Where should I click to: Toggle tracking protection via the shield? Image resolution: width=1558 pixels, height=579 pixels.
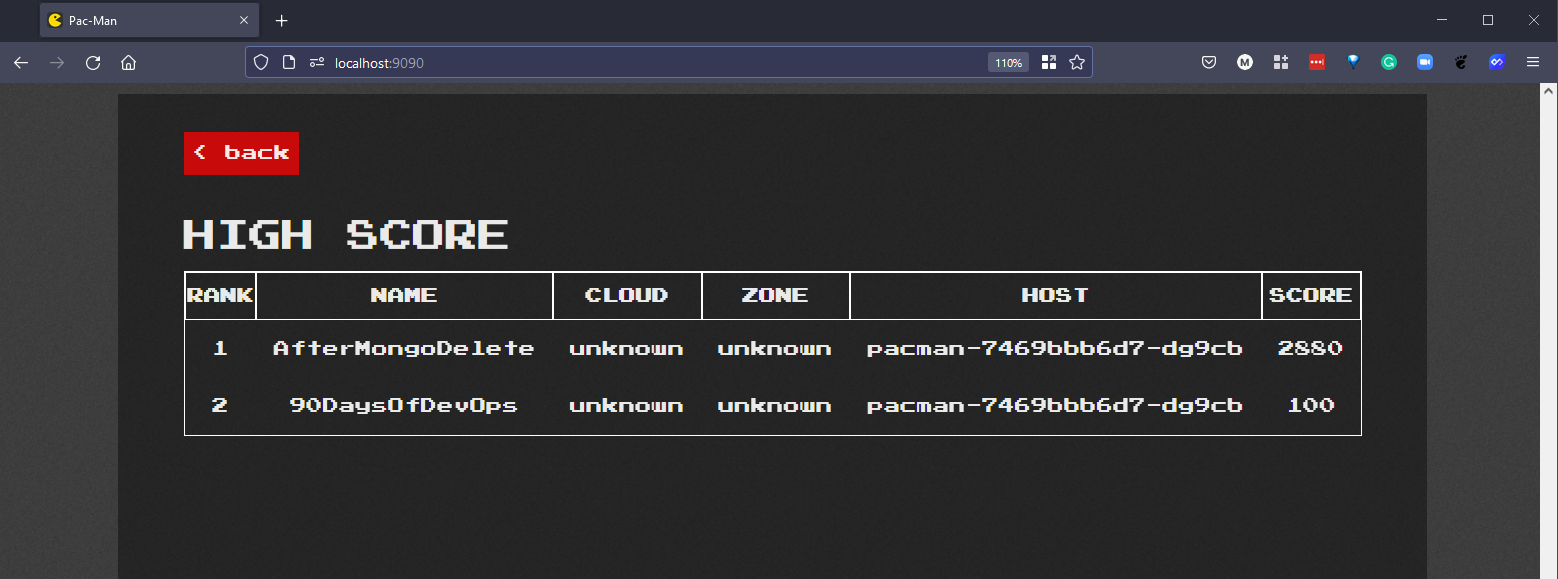(260, 62)
